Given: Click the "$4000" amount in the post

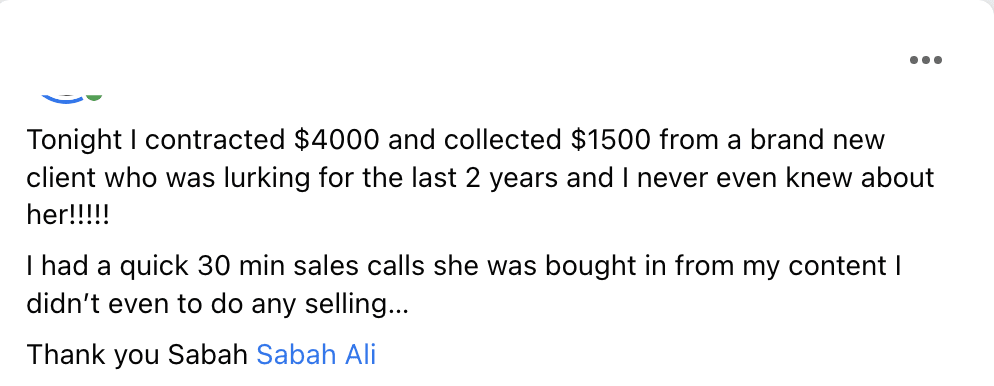Looking at the screenshot, I should coord(337,140).
